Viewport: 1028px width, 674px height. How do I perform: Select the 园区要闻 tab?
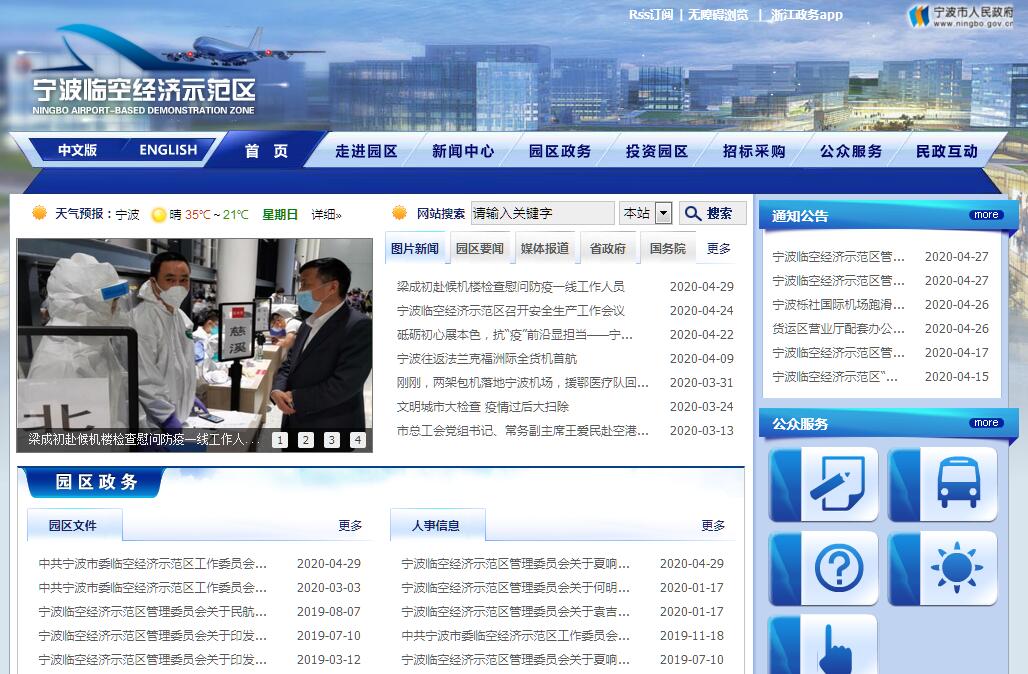[x=480, y=248]
